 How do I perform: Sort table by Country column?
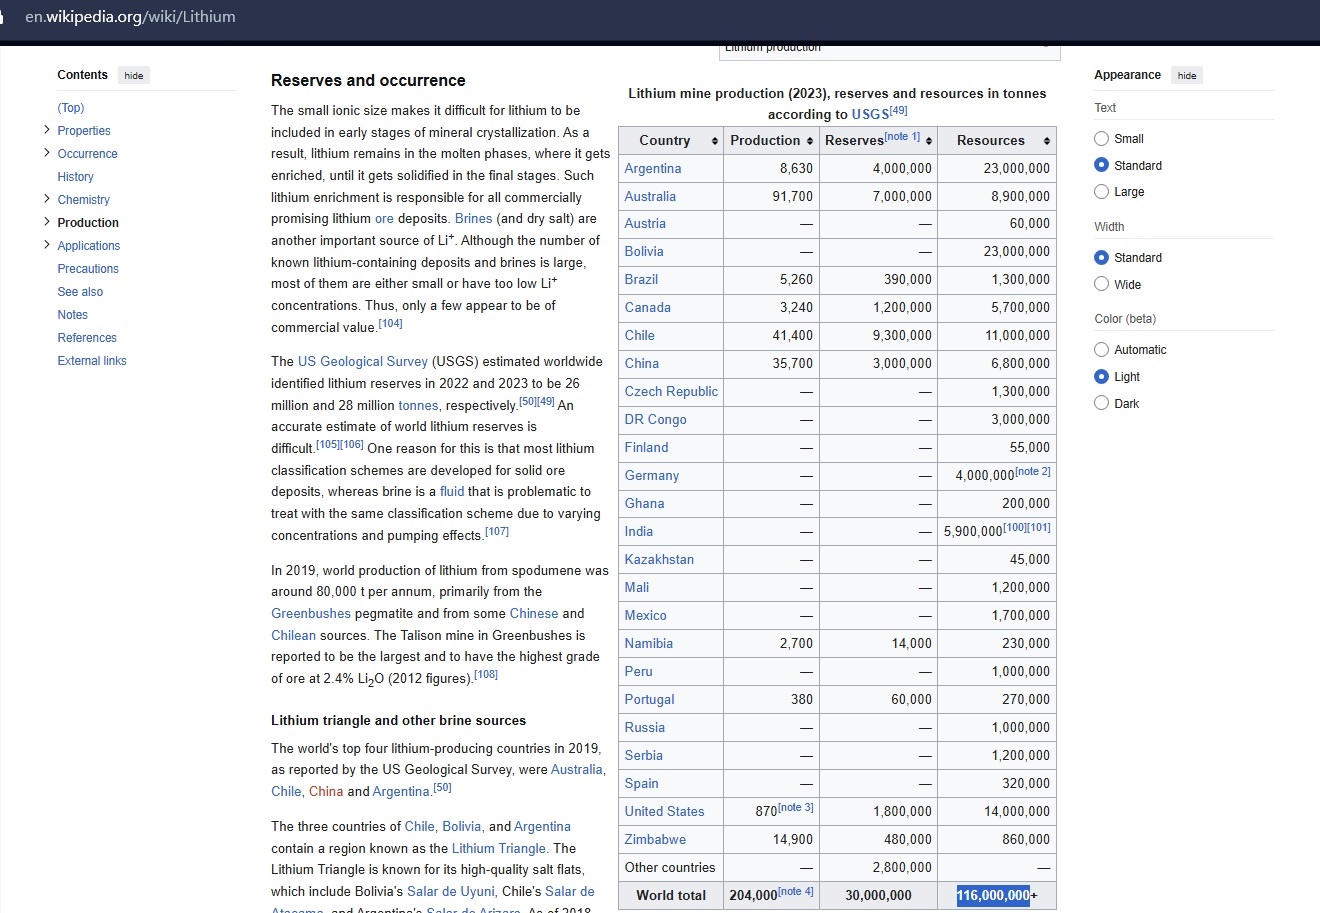(x=714, y=141)
